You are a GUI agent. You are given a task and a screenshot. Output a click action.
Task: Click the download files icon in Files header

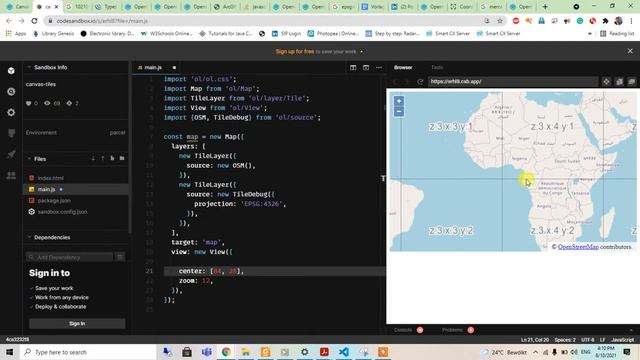(x=93, y=158)
